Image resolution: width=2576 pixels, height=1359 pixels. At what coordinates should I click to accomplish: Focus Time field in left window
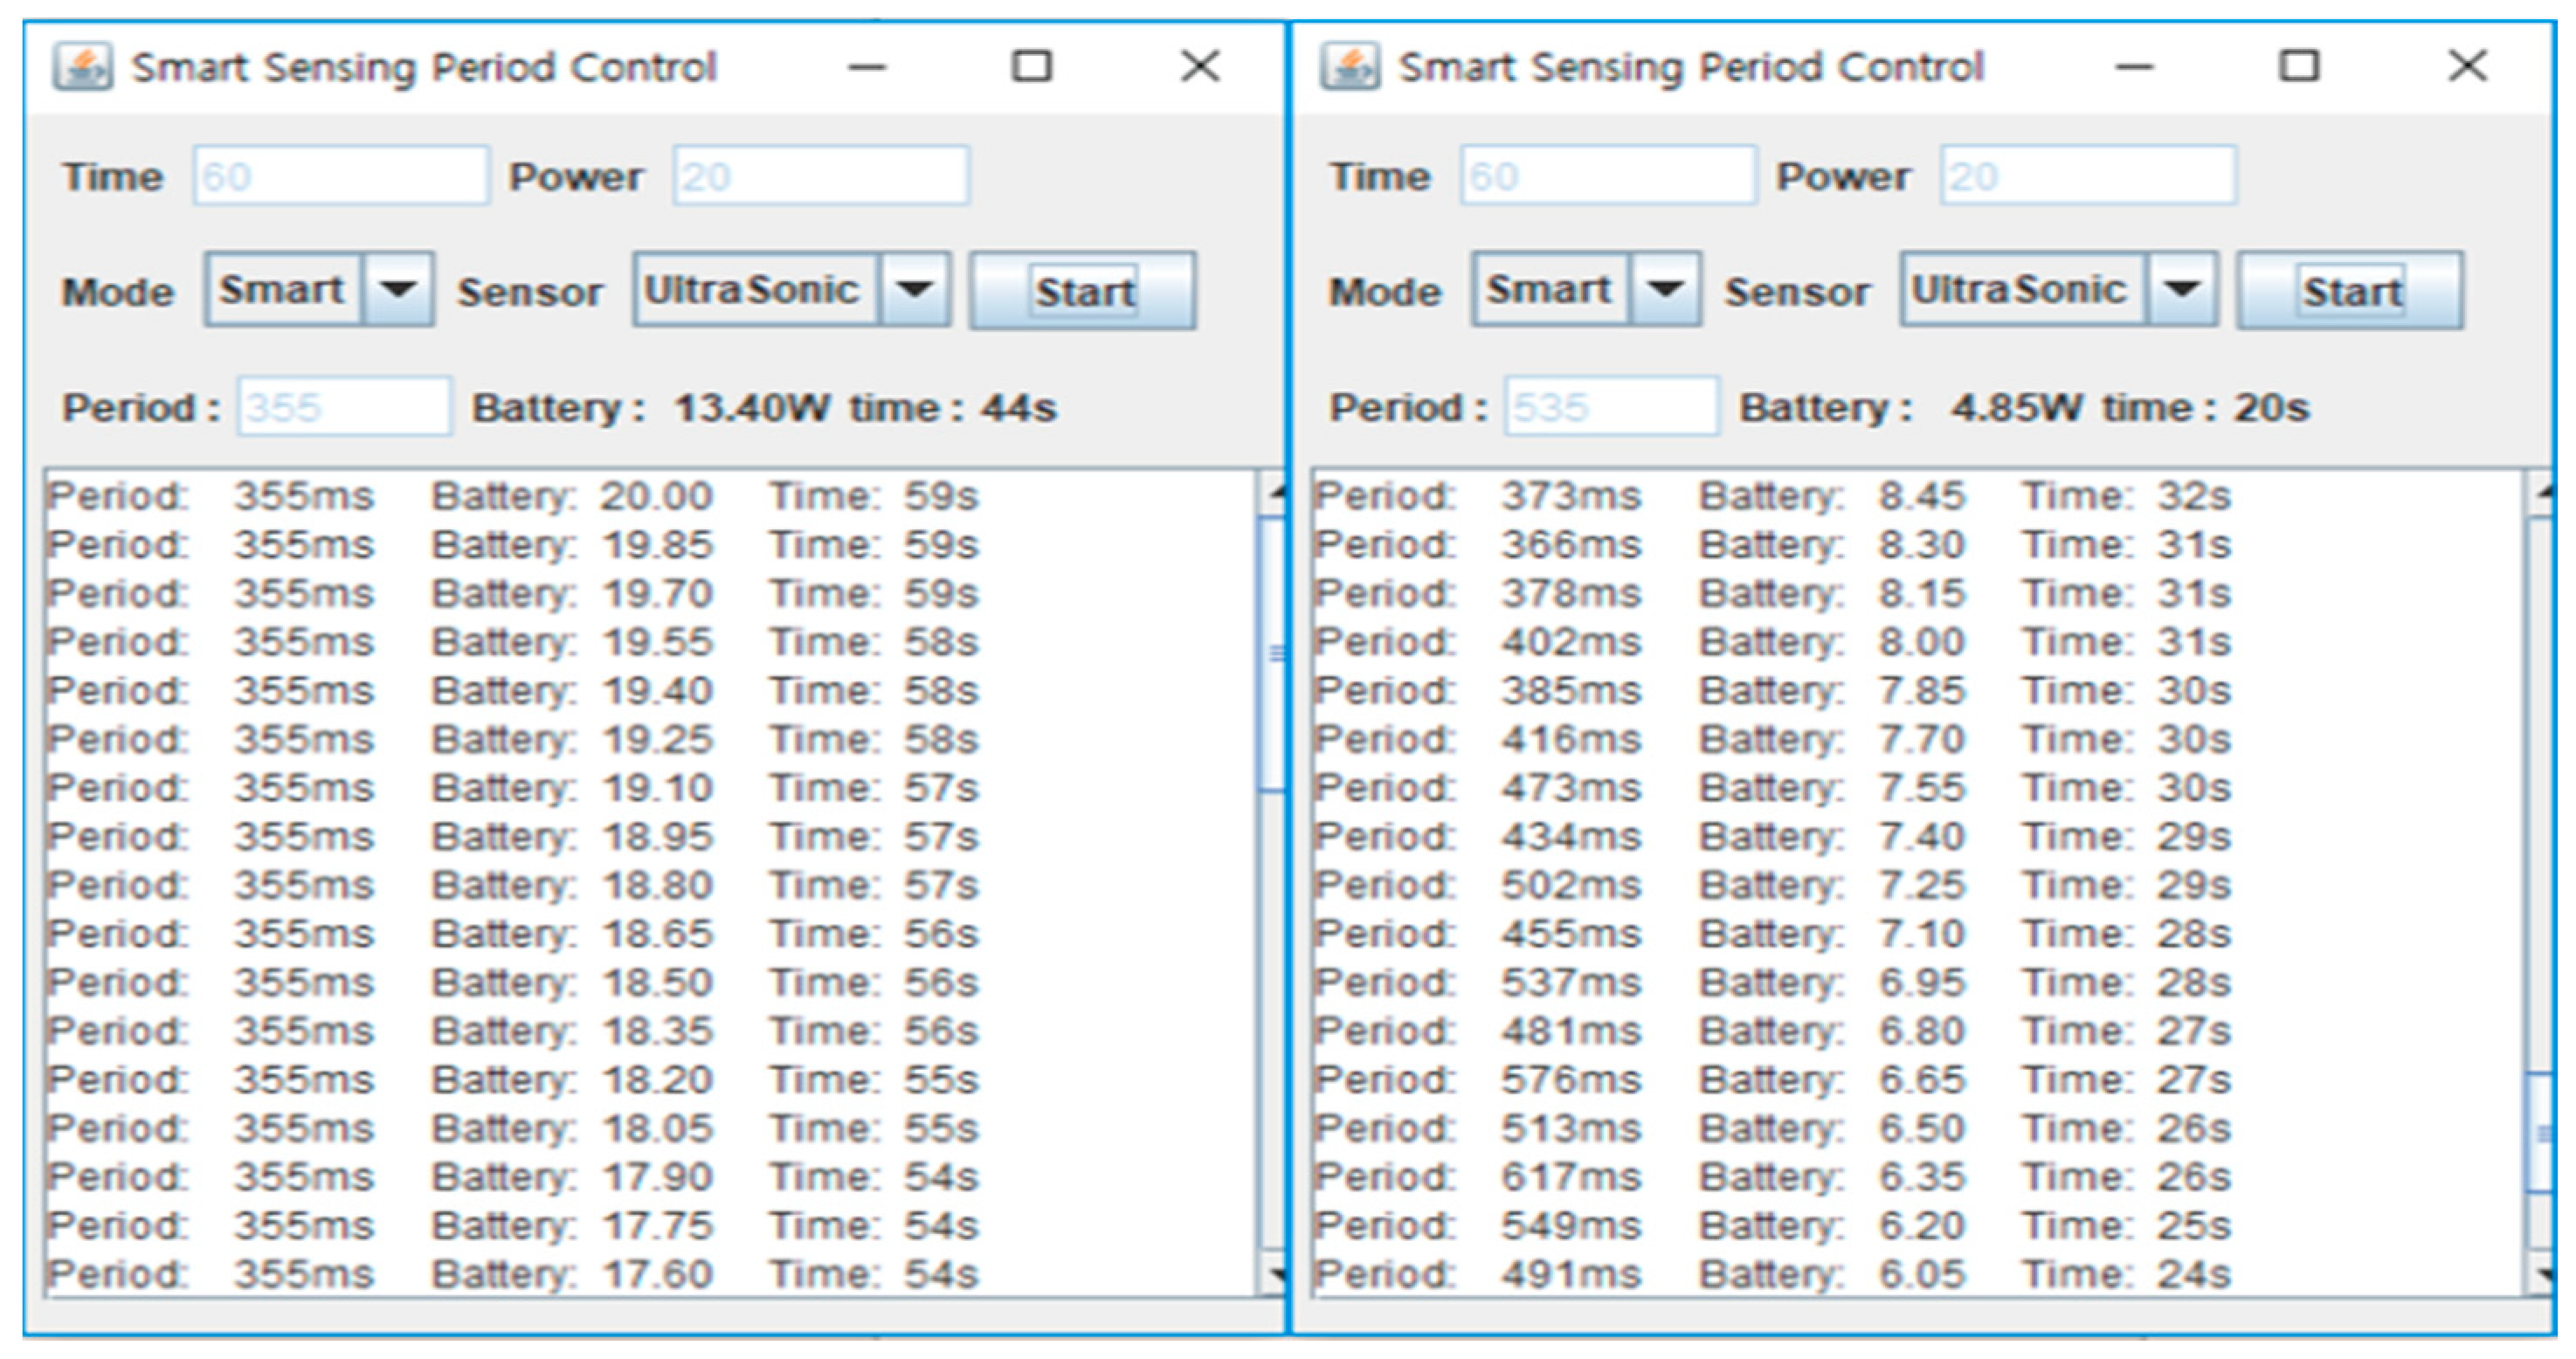(342, 176)
